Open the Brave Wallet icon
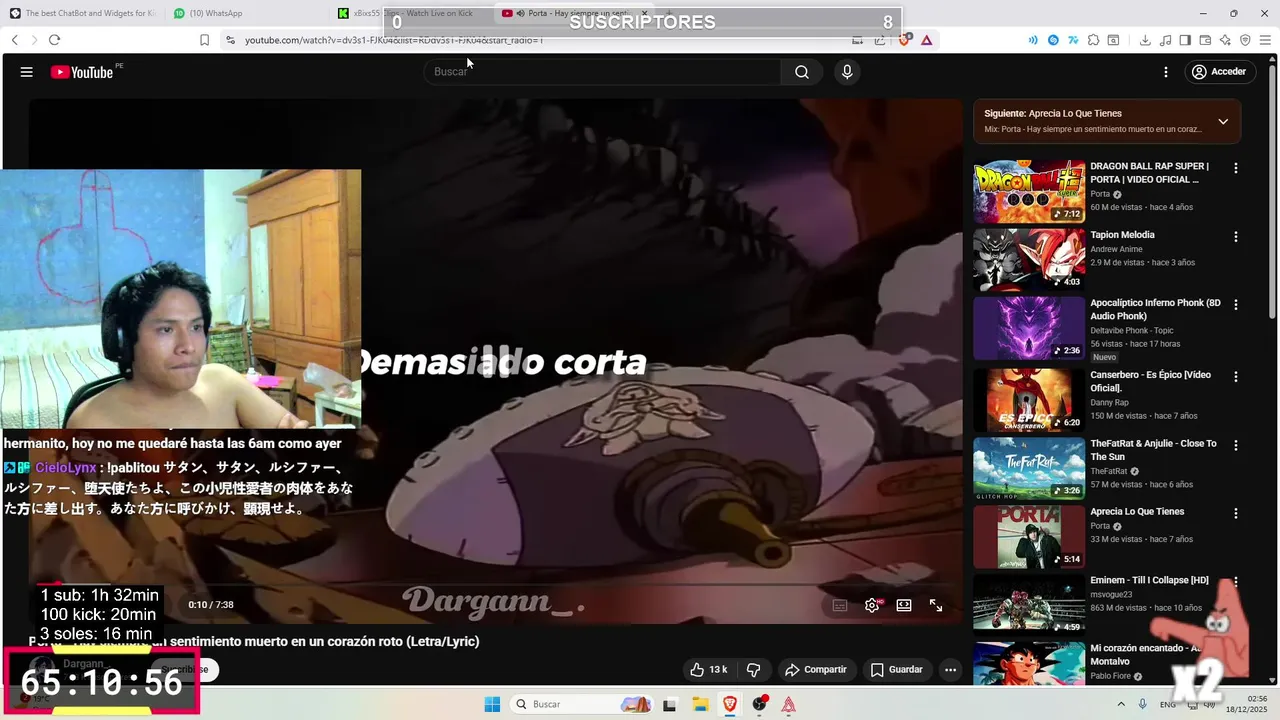 [x=1205, y=40]
